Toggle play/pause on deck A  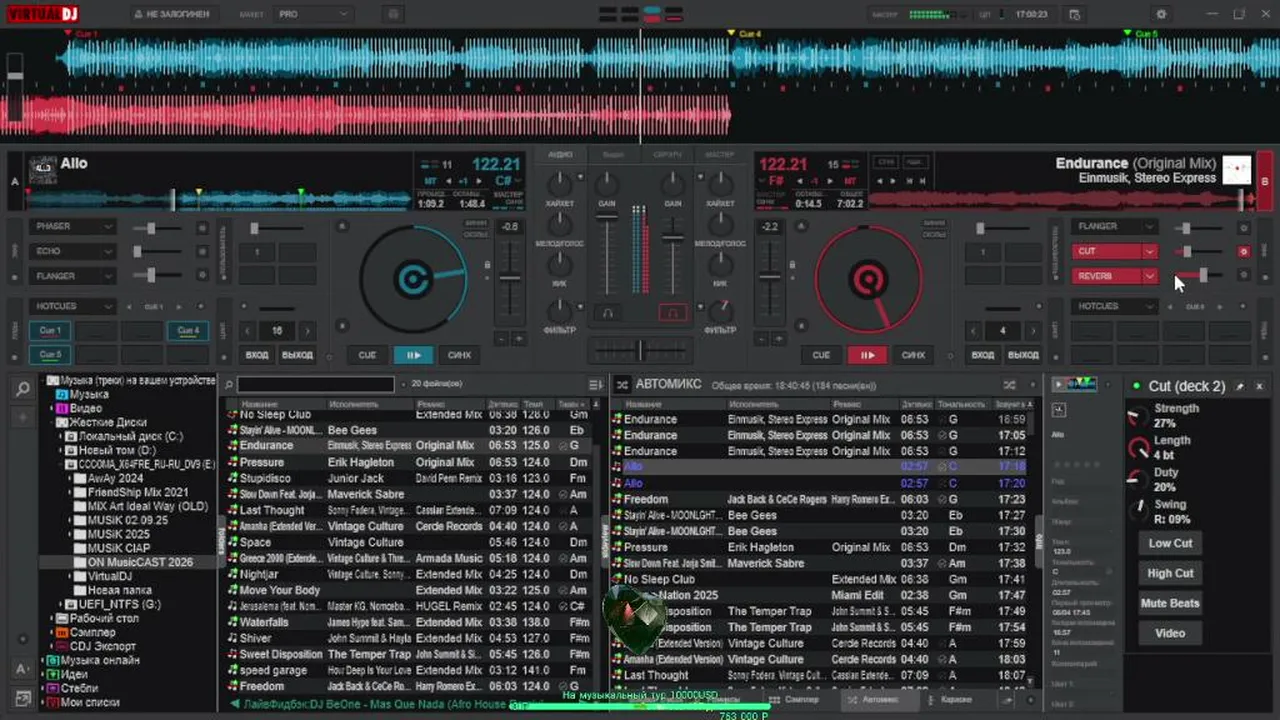[413, 355]
